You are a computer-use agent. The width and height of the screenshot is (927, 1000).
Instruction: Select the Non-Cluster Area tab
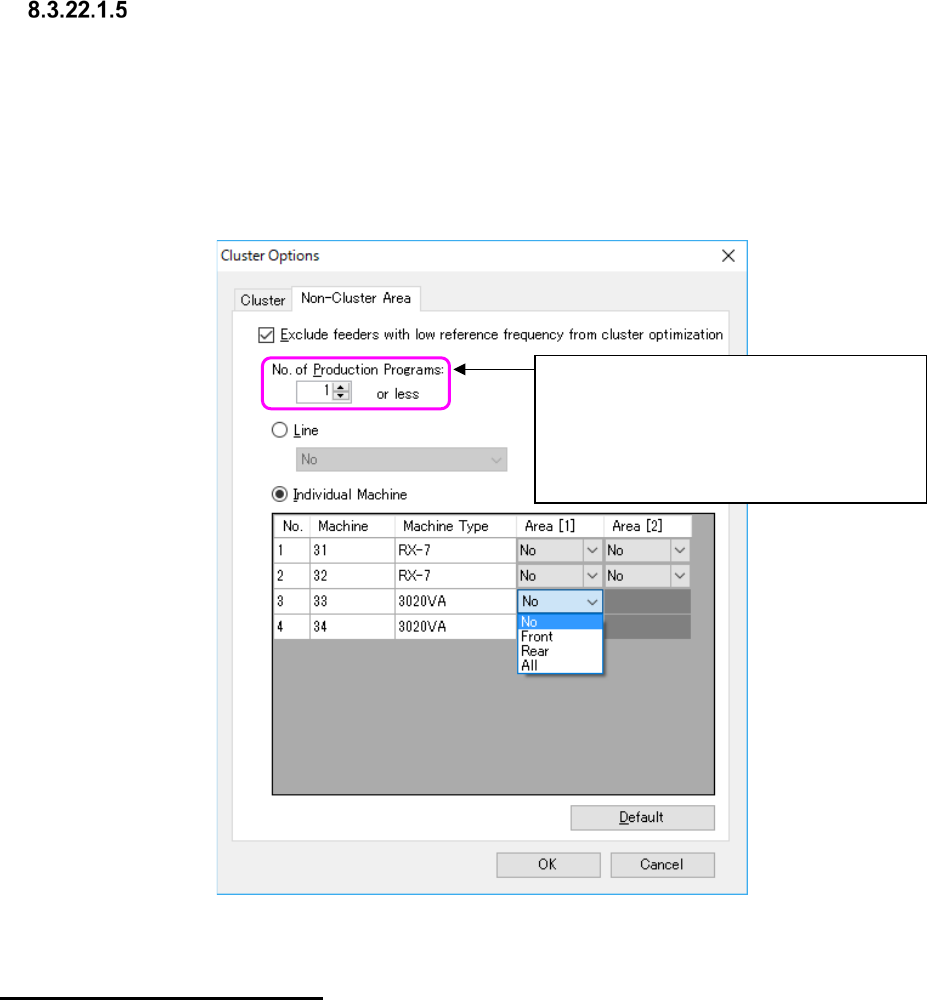(356, 298)
